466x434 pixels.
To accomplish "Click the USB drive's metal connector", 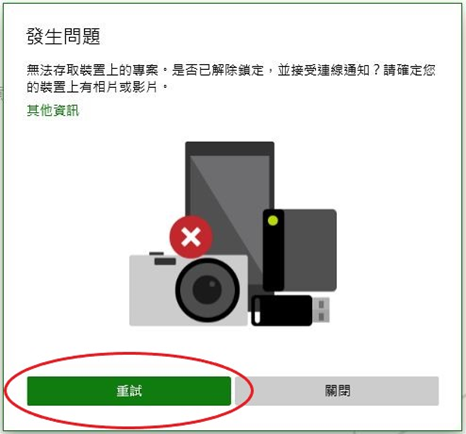I will point(321,310).
